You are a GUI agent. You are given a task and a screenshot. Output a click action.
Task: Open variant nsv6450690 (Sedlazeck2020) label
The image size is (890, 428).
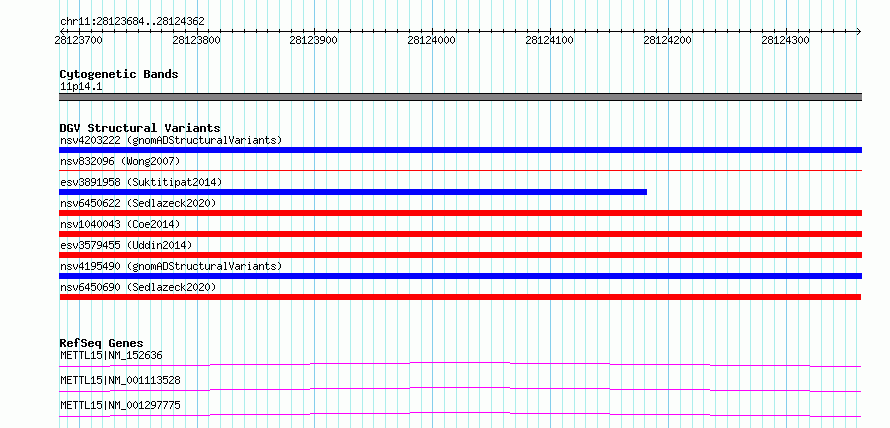138,287
